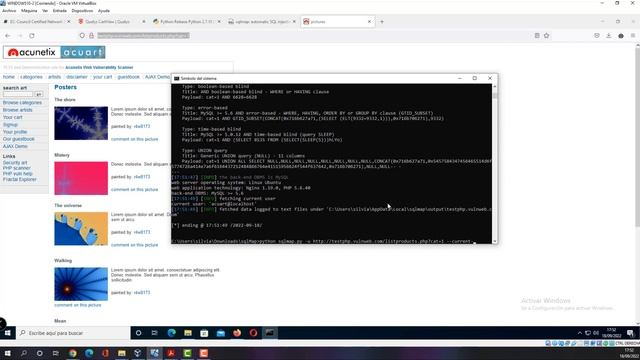Screen dimensions: 640x360
Task: Click the Windows Start button in the VM taskbar
Action: click(x=7, y=333)
